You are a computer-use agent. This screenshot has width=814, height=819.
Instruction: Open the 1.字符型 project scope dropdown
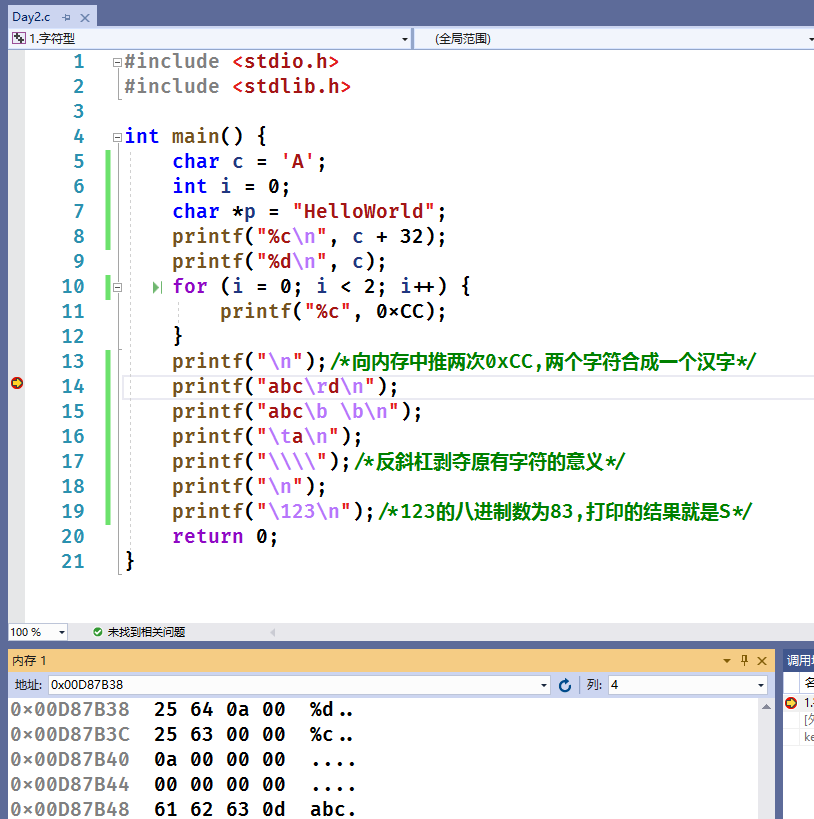coord(404,39)
